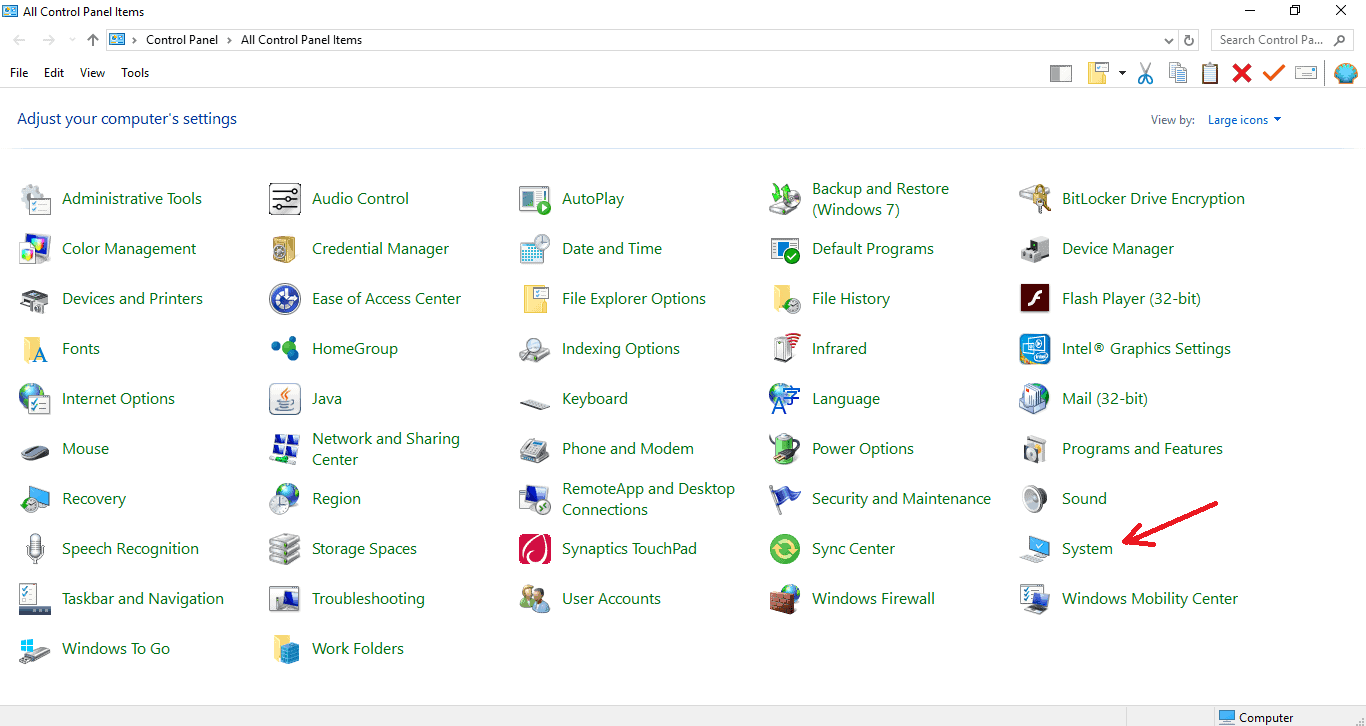
Task: Click the Classic Shell seashell icon
Action: [1346, 73]
